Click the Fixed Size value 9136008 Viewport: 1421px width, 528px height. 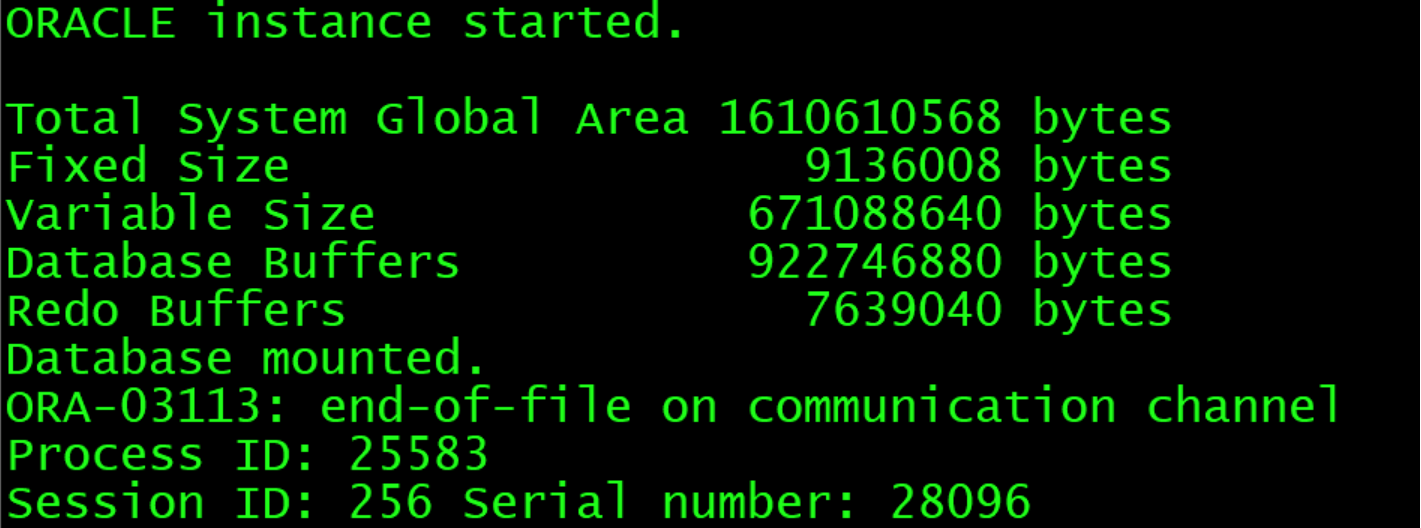point(902,166)
